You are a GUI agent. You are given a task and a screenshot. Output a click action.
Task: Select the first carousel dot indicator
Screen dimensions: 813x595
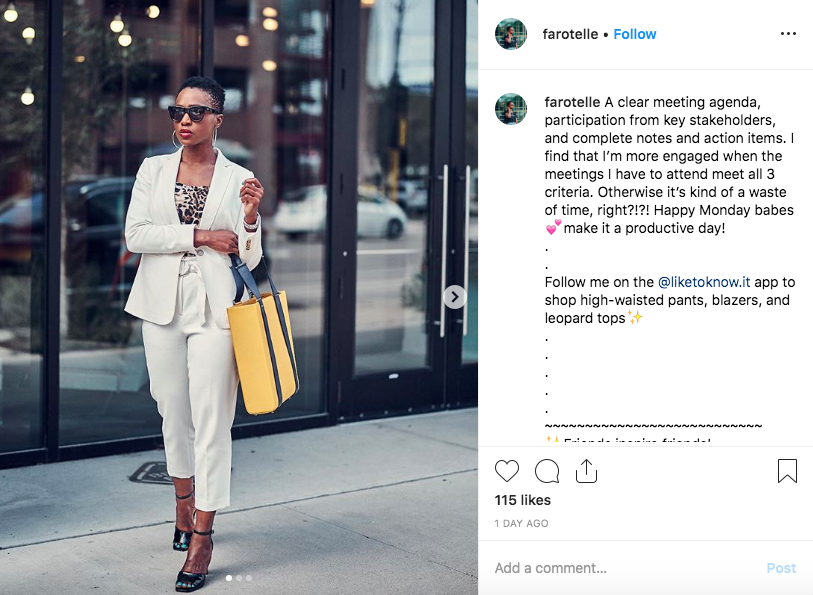pyautogui.click(x=229, y=577)
